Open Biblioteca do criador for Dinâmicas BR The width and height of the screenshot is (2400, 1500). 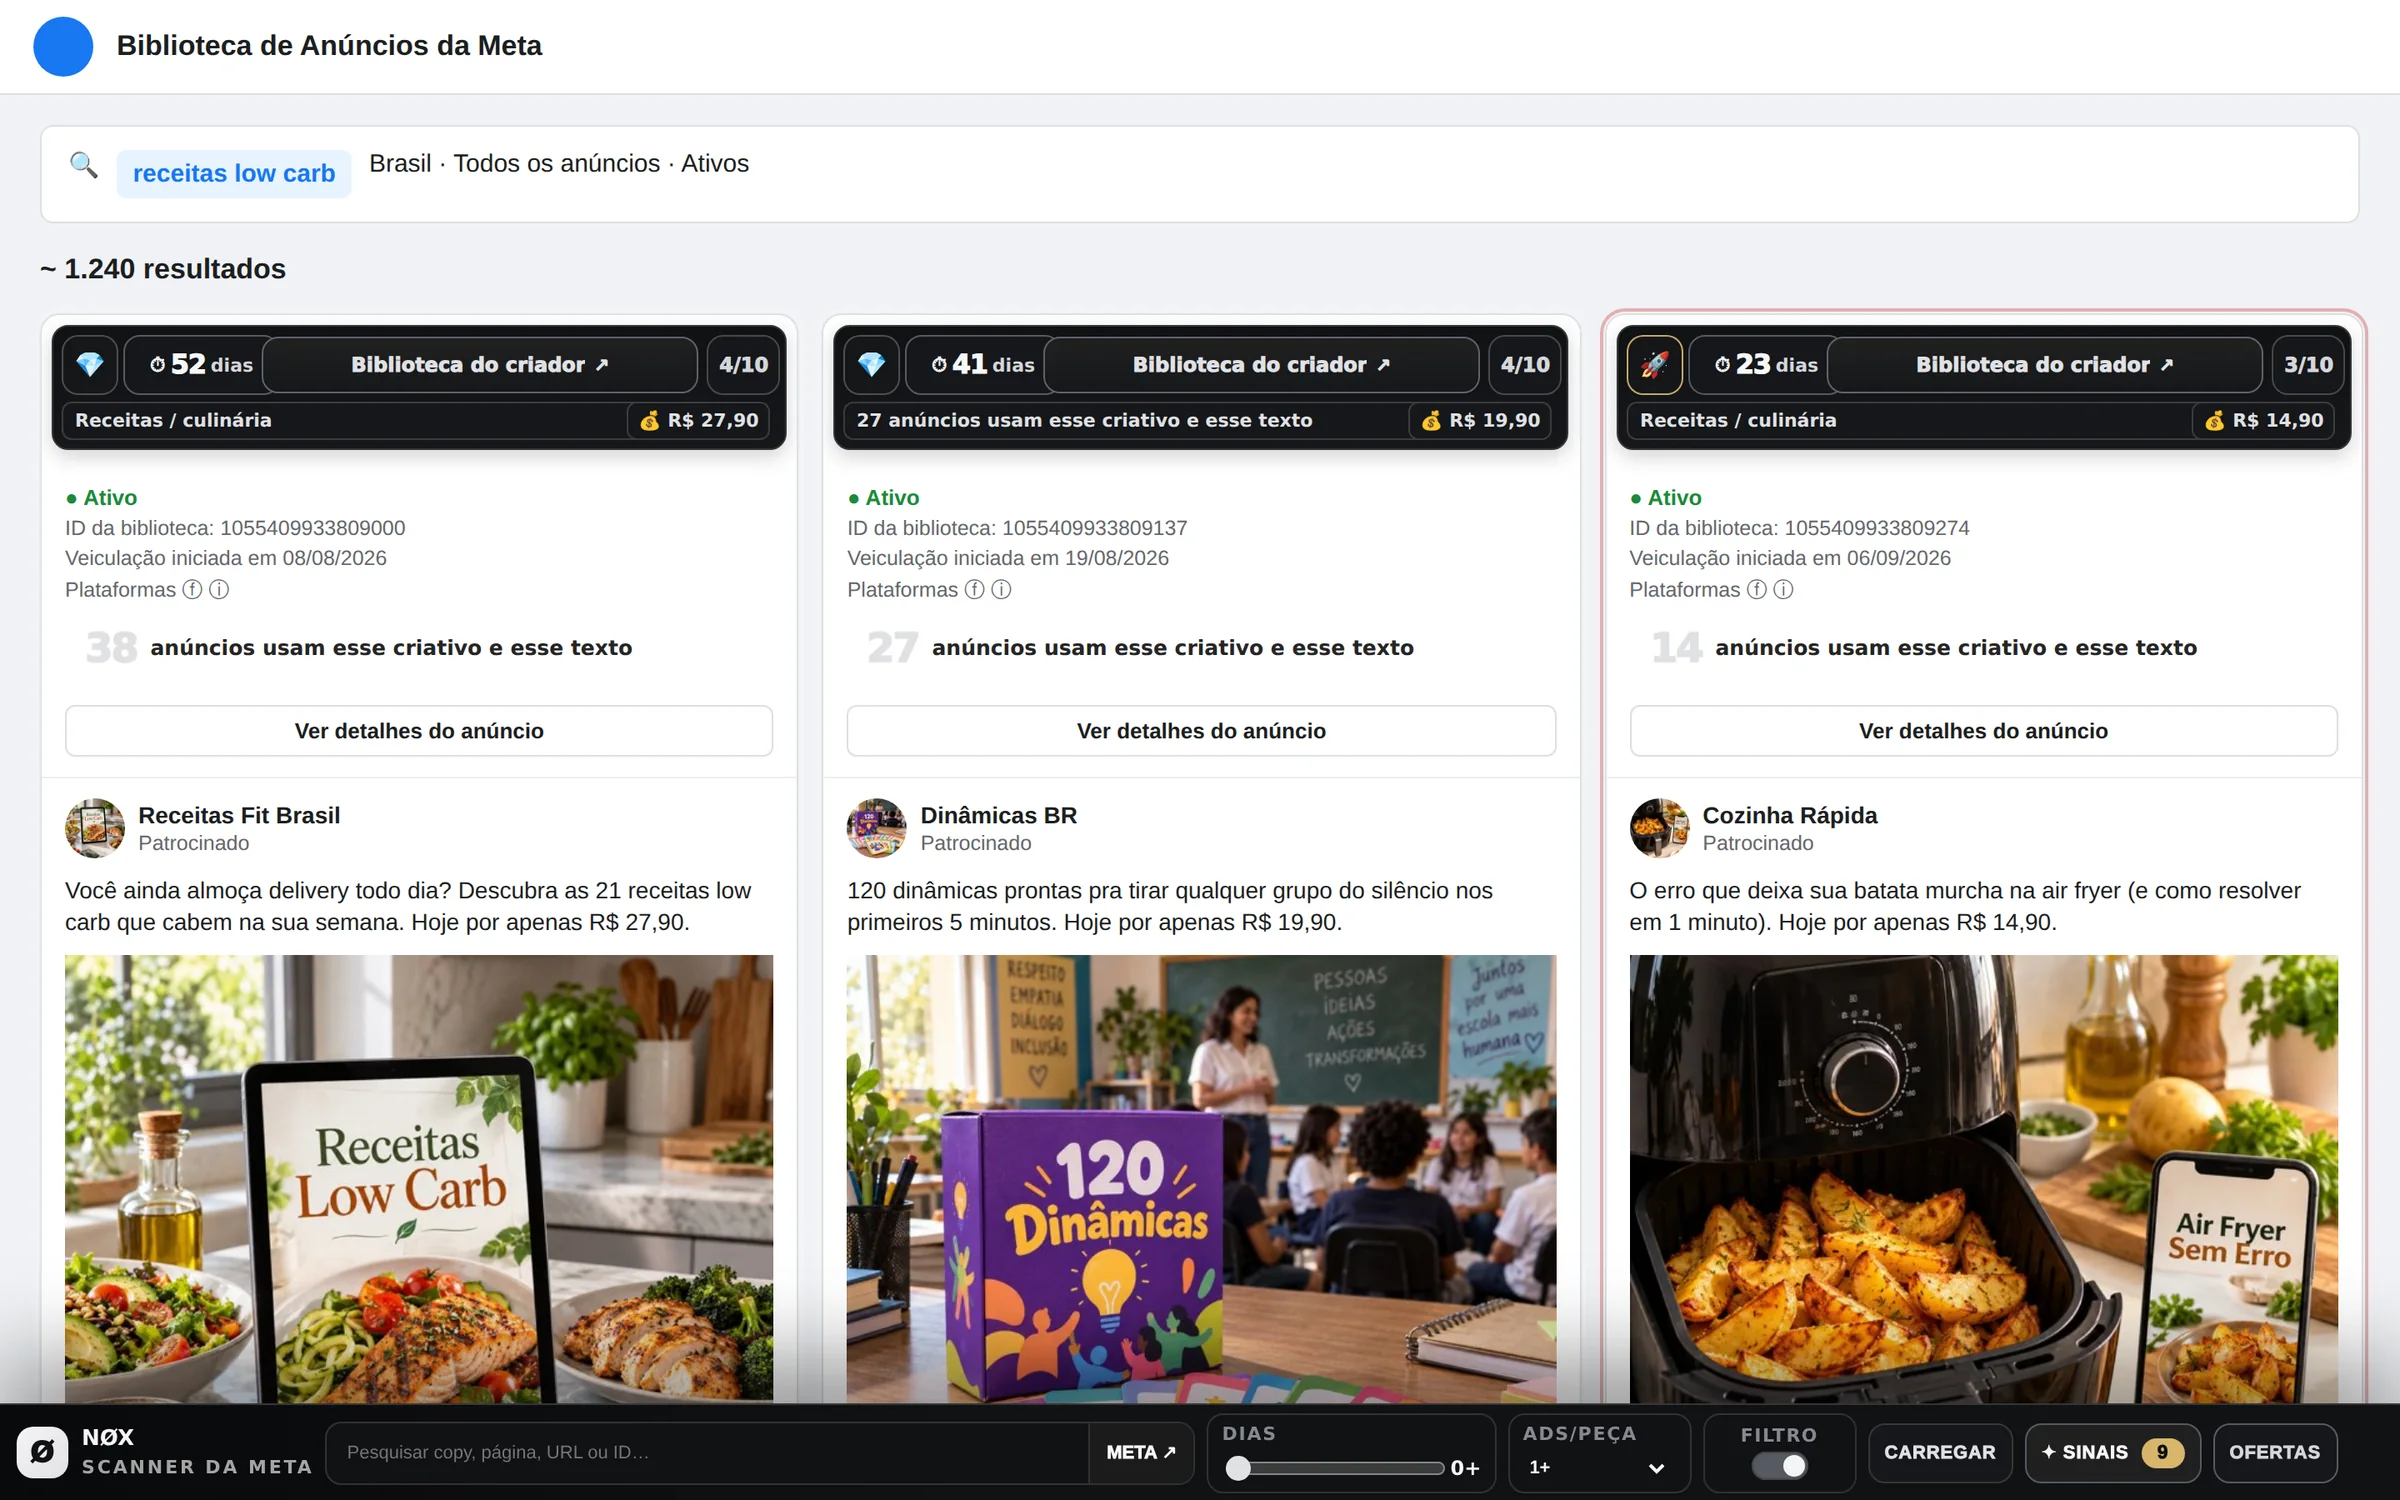pyautogui.click(x=1262, y=365)
